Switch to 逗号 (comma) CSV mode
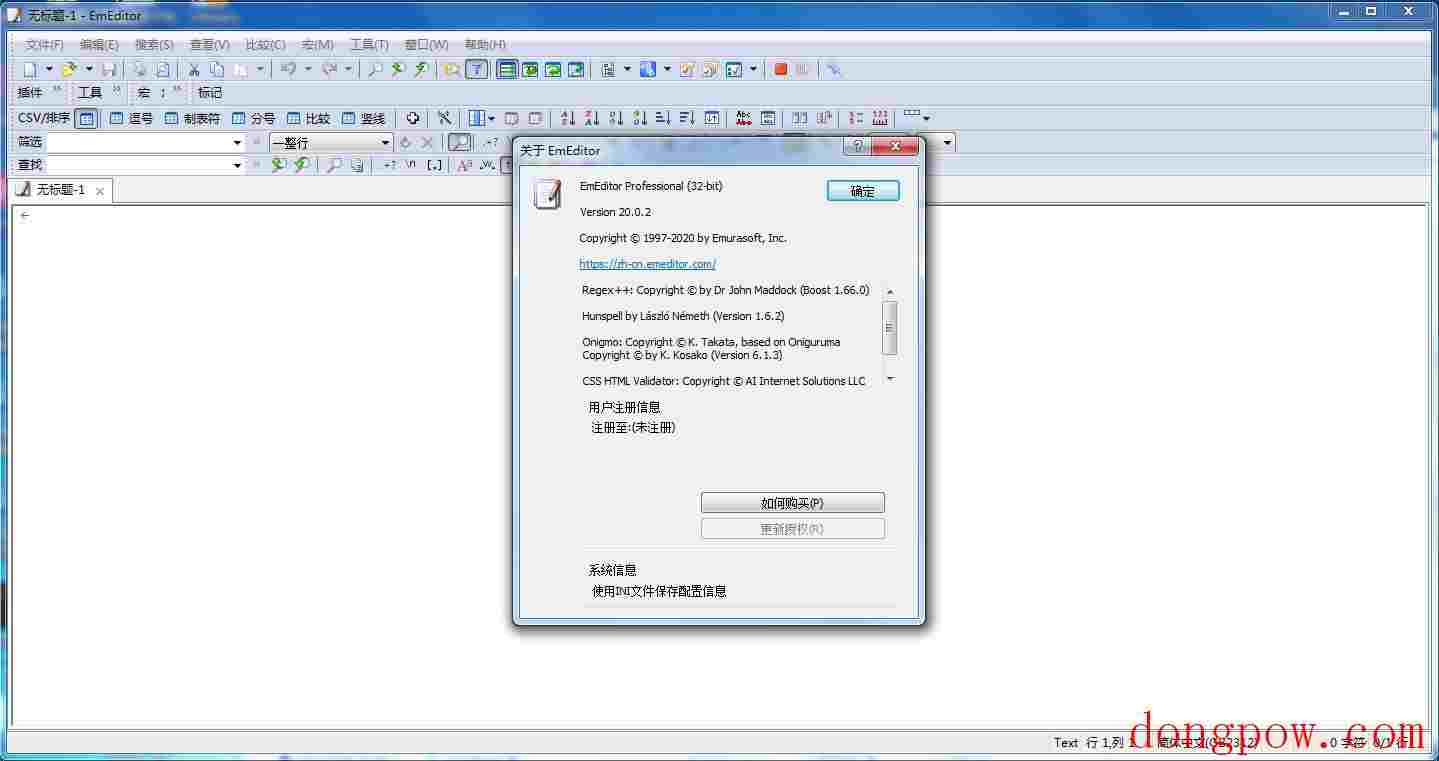Screen dimensions: 1439x761 click(131, 118)
